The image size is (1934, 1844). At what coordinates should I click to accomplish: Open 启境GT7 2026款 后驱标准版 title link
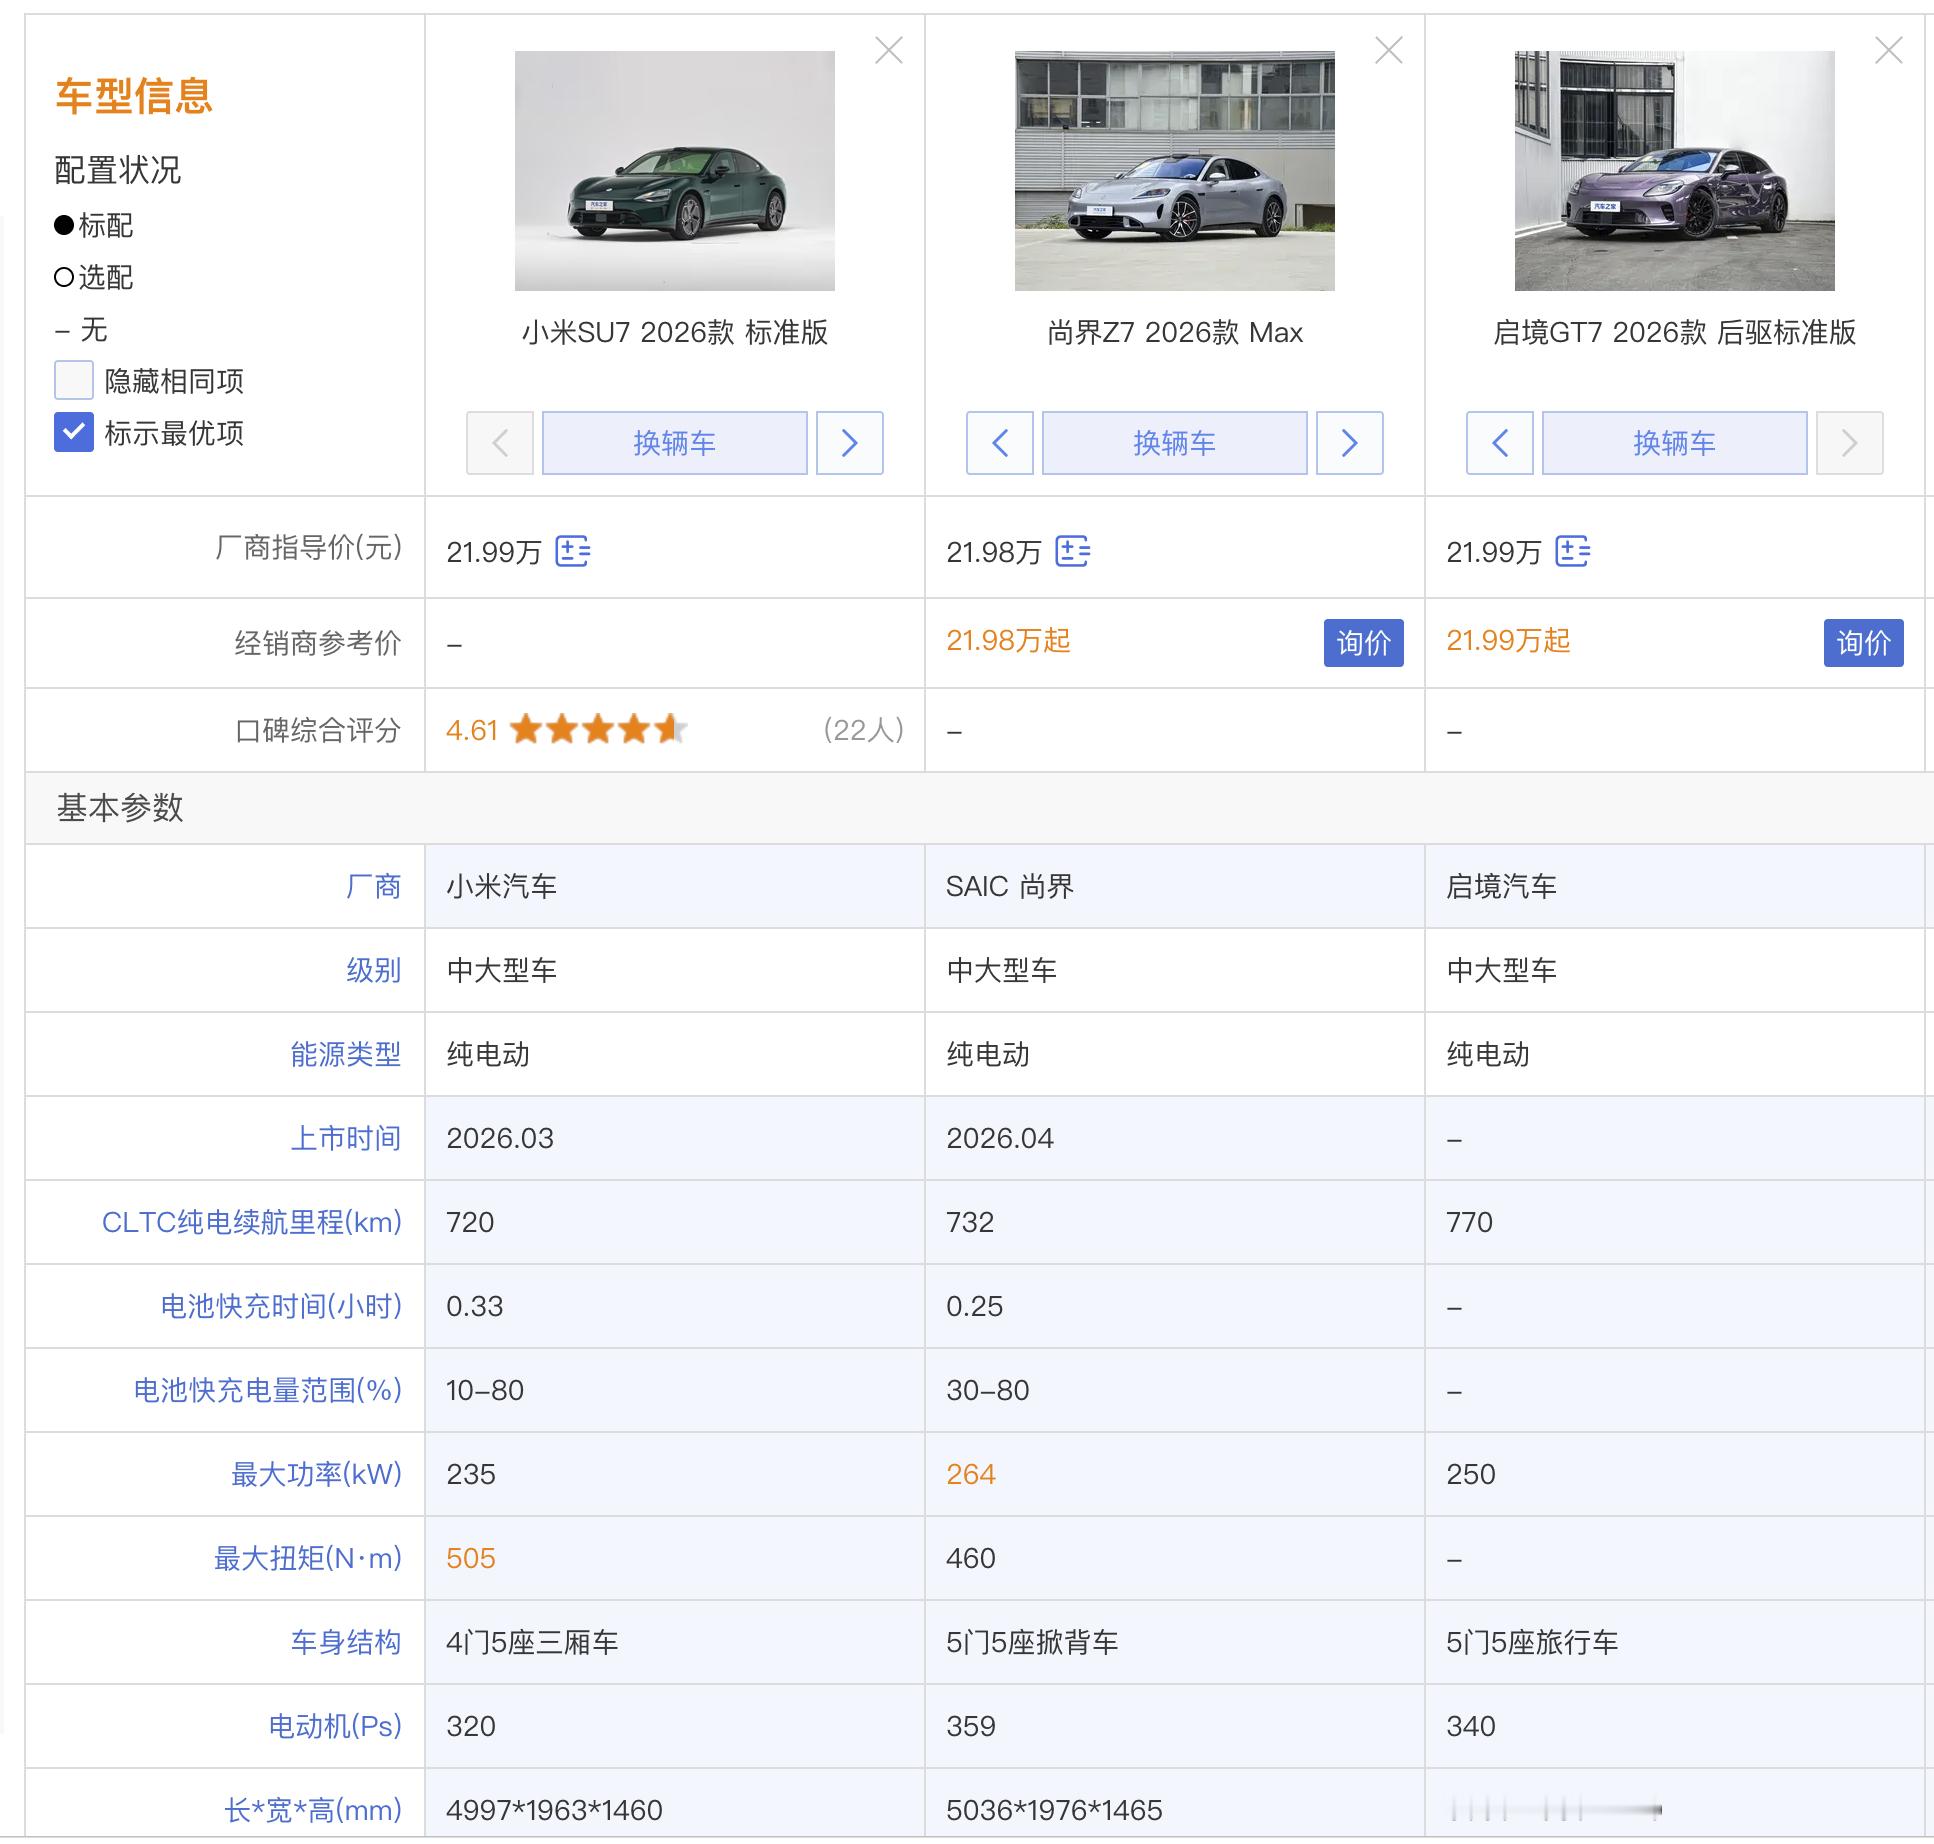pos(1675,332)
